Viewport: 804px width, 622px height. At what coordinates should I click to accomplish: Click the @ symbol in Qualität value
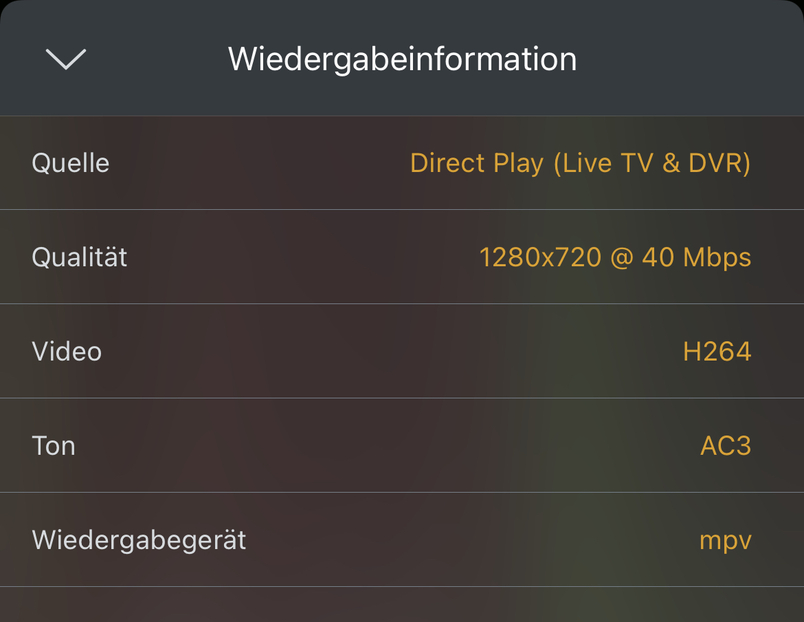point(621,258)
